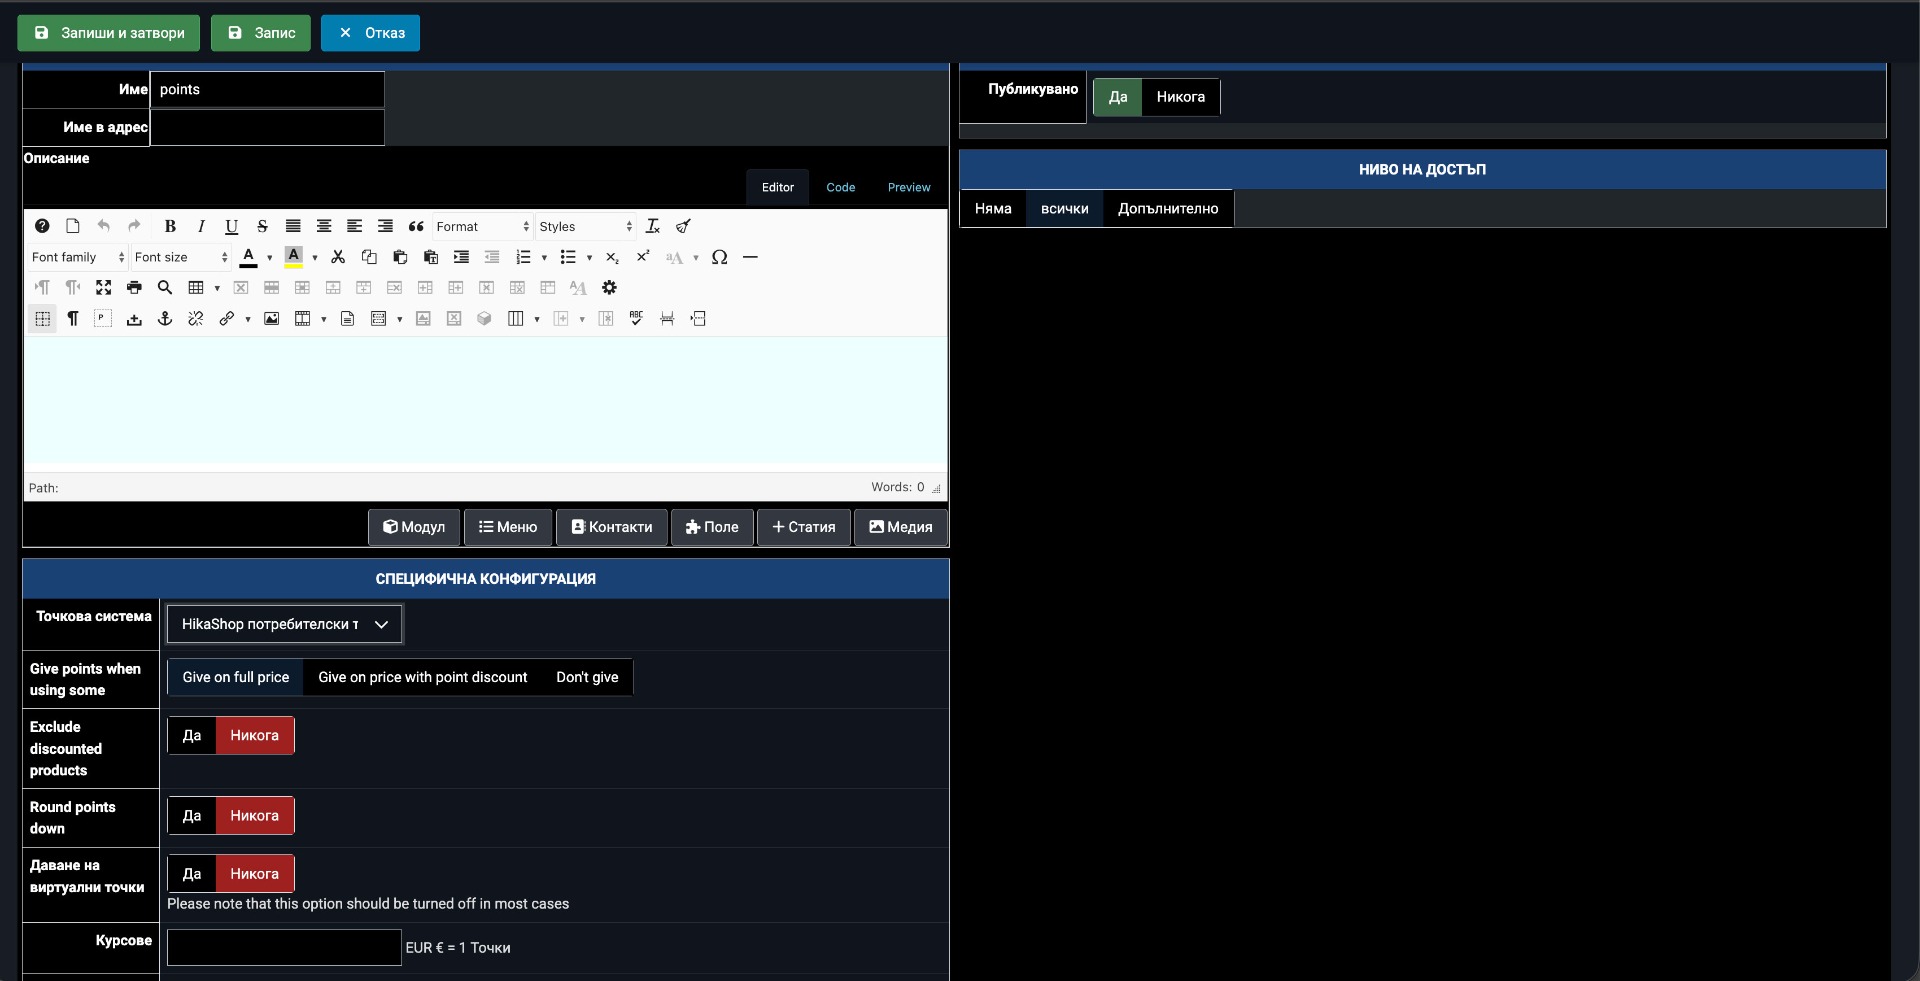Apply superscript formatting
The width and height of the screenshot is (1920, 981).
(643, 257)
